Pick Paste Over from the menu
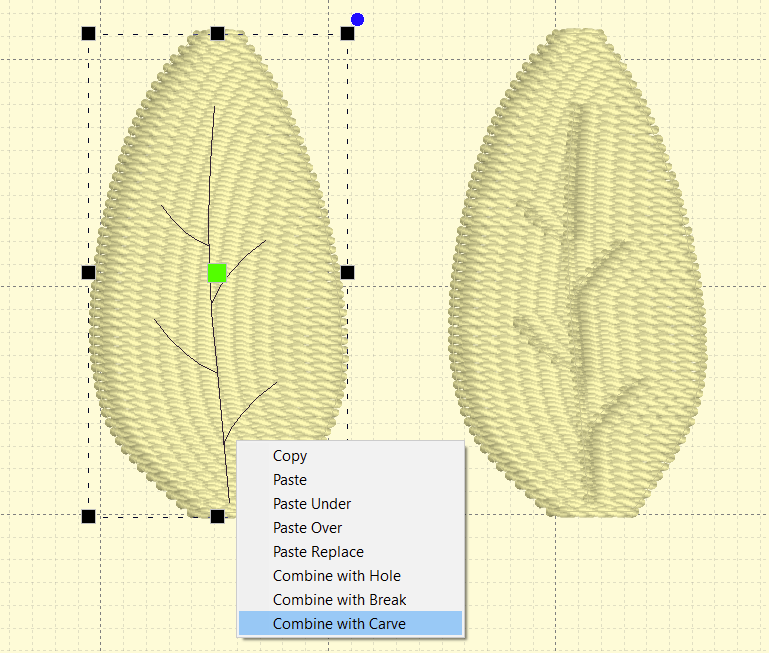 point(307,528)
